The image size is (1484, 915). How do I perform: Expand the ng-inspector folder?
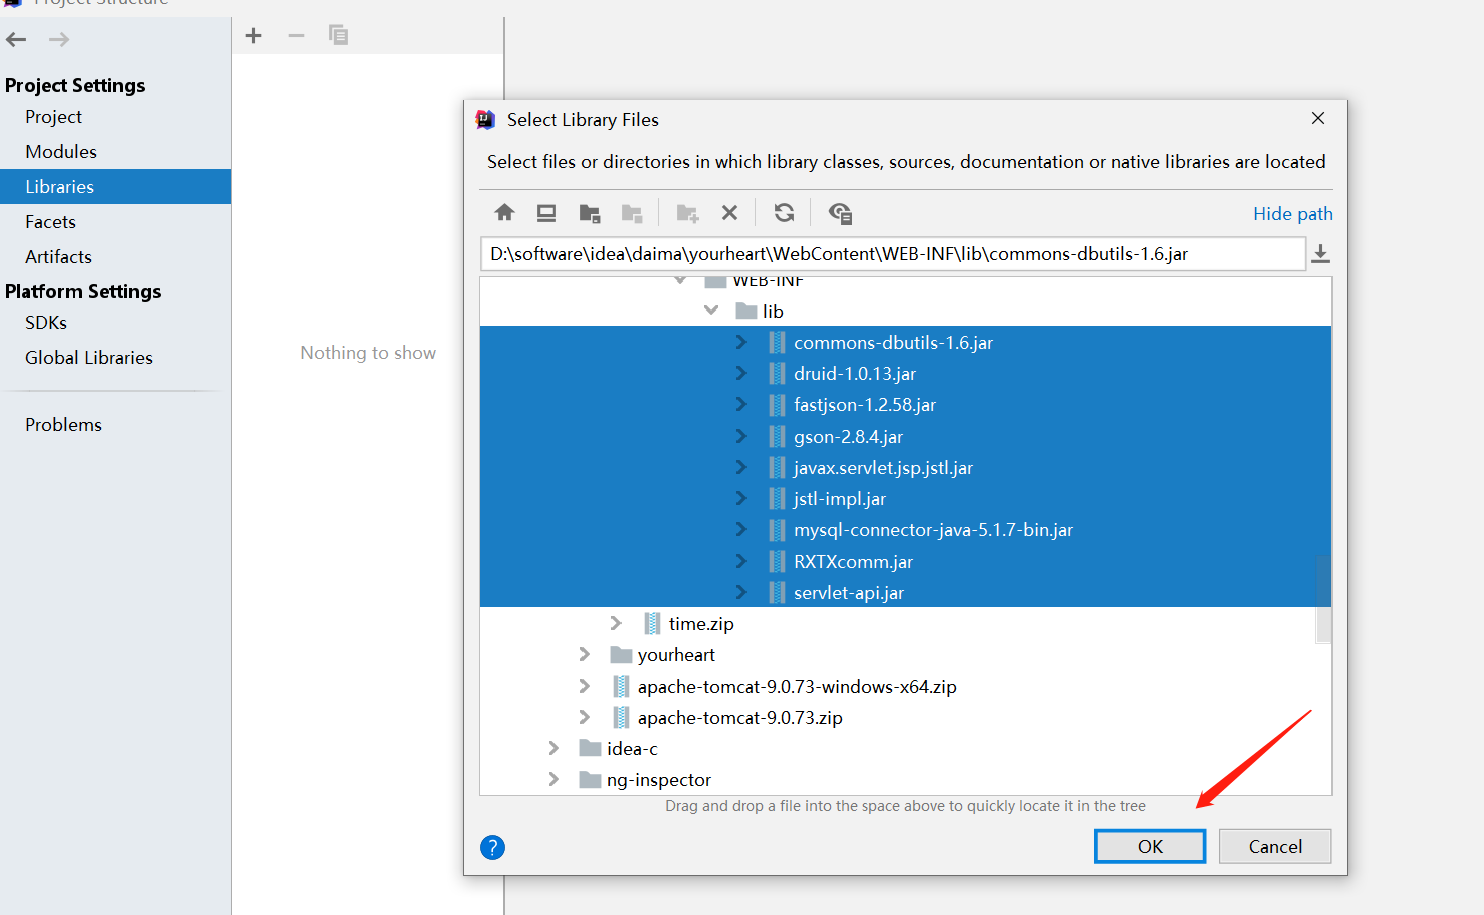click(x=554, y=780)
